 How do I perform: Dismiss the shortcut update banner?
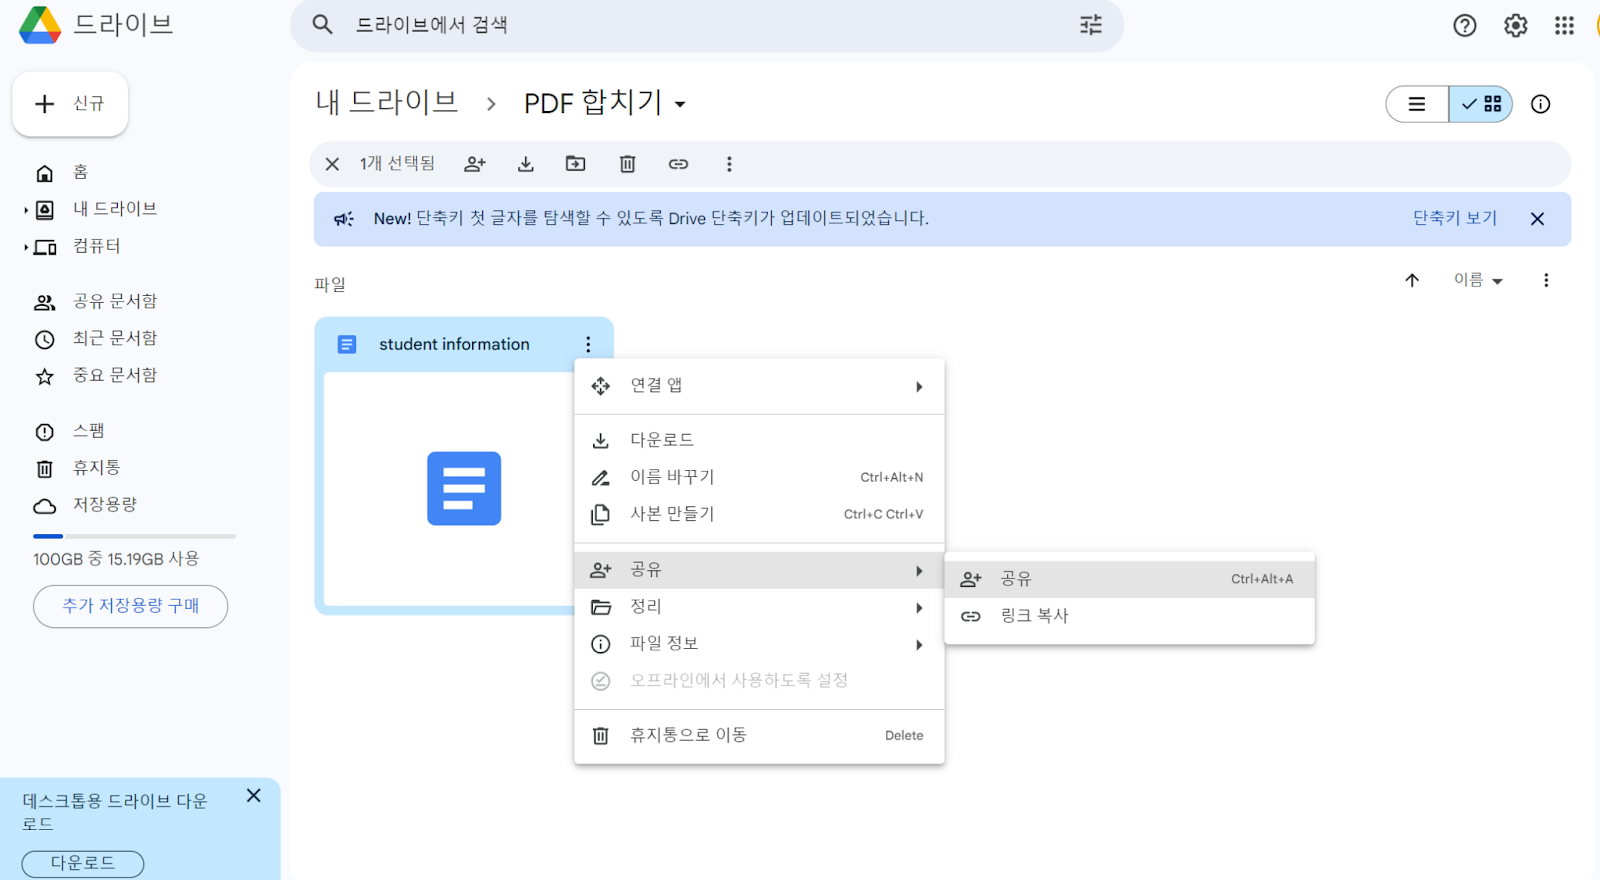1537,219
